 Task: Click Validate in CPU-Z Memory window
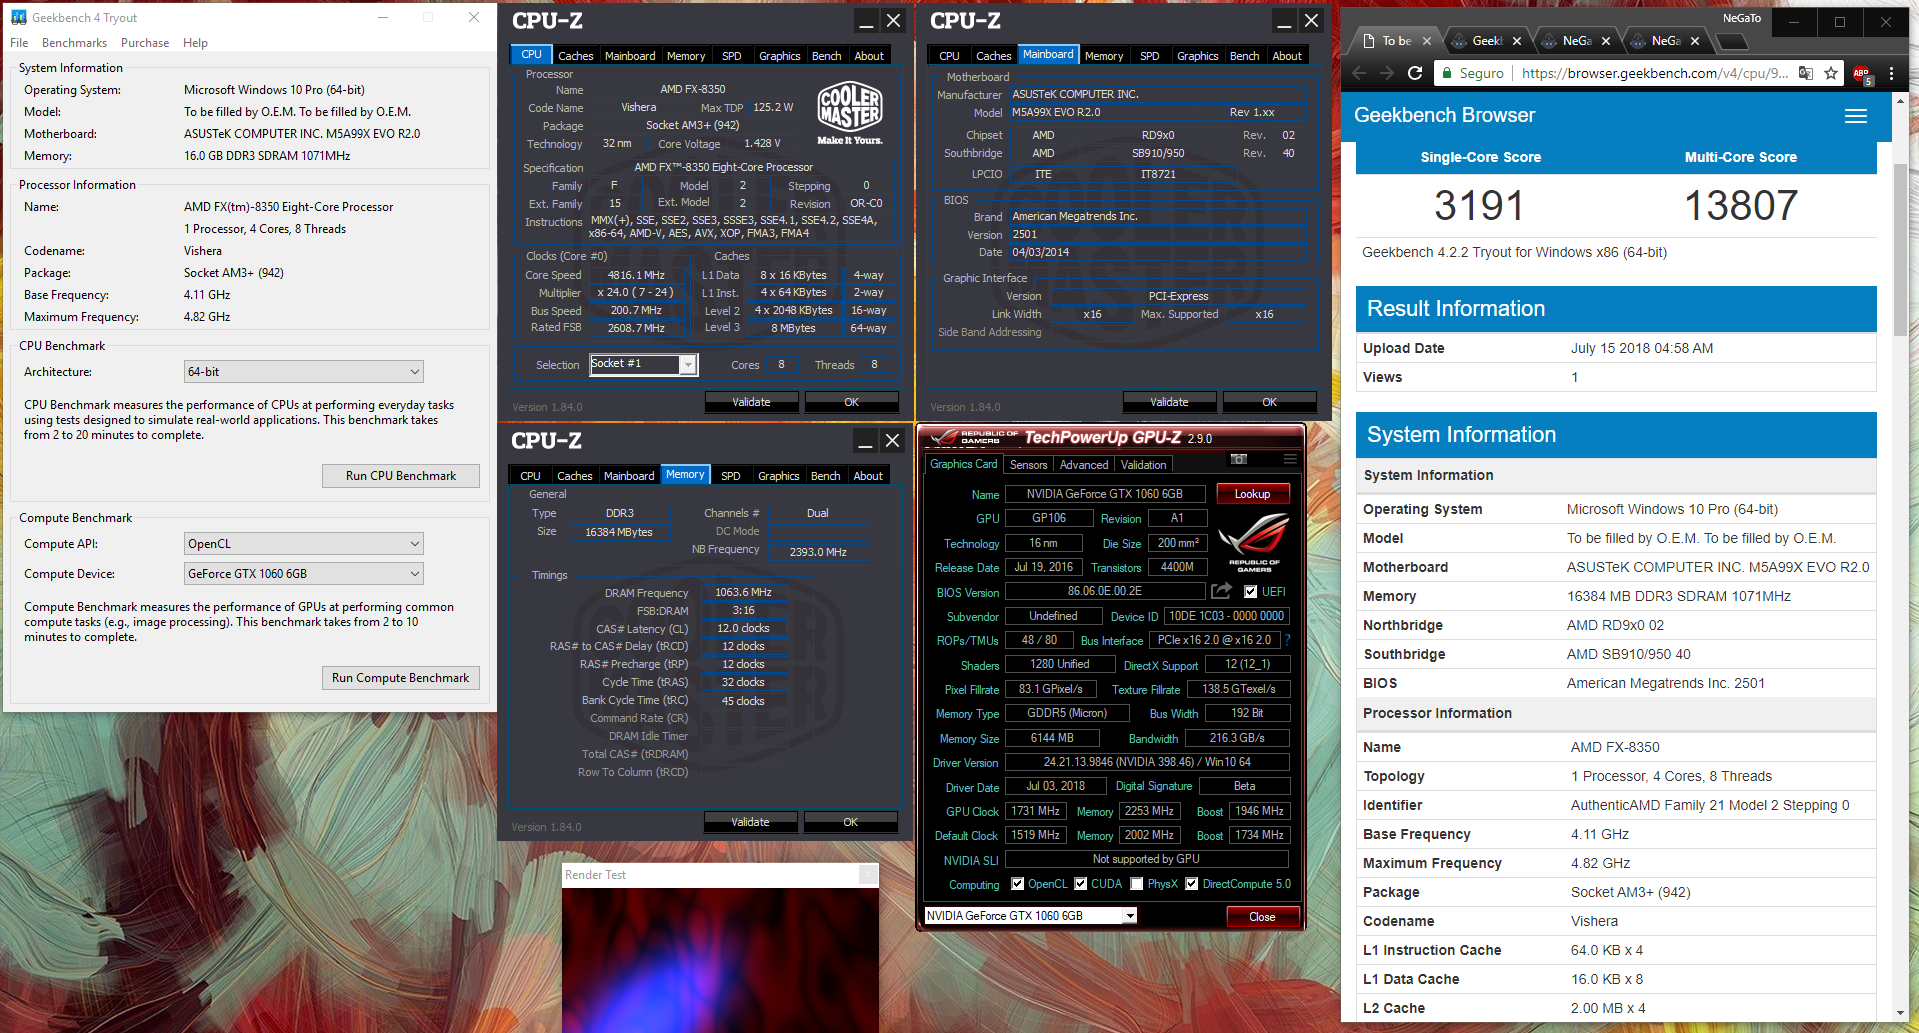pyautogui.click(x=750, y=822)
